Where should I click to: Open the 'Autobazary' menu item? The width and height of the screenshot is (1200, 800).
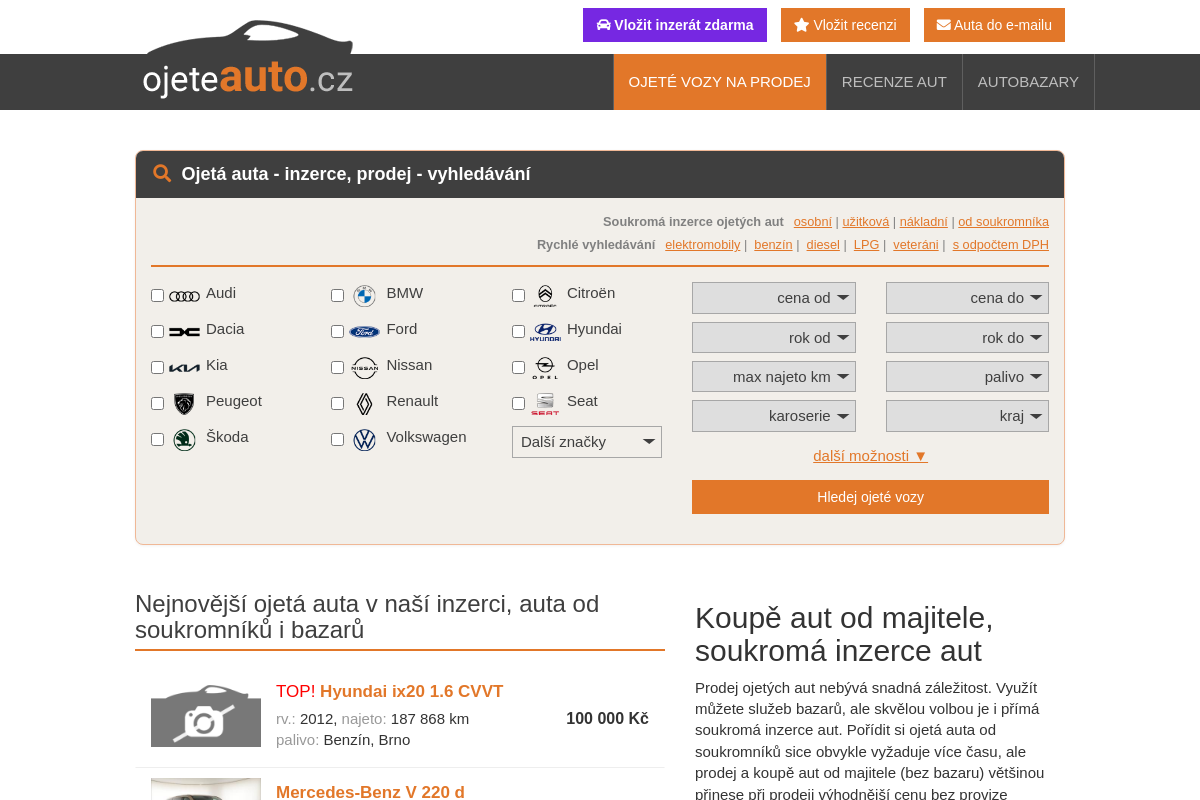click(1028, 82)
